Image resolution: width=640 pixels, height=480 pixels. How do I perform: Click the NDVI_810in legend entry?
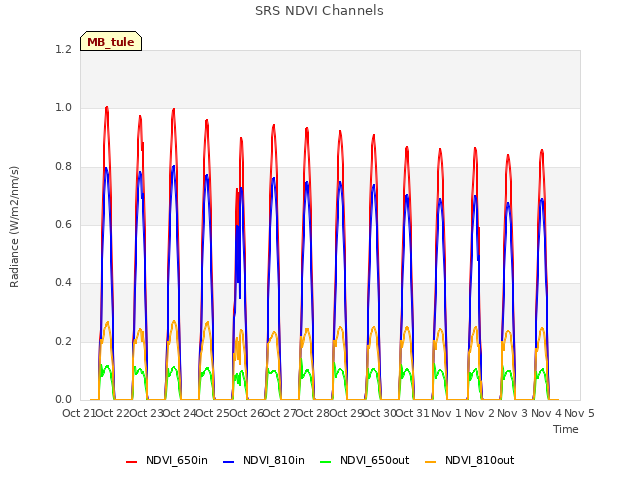(x=264, y=460)
